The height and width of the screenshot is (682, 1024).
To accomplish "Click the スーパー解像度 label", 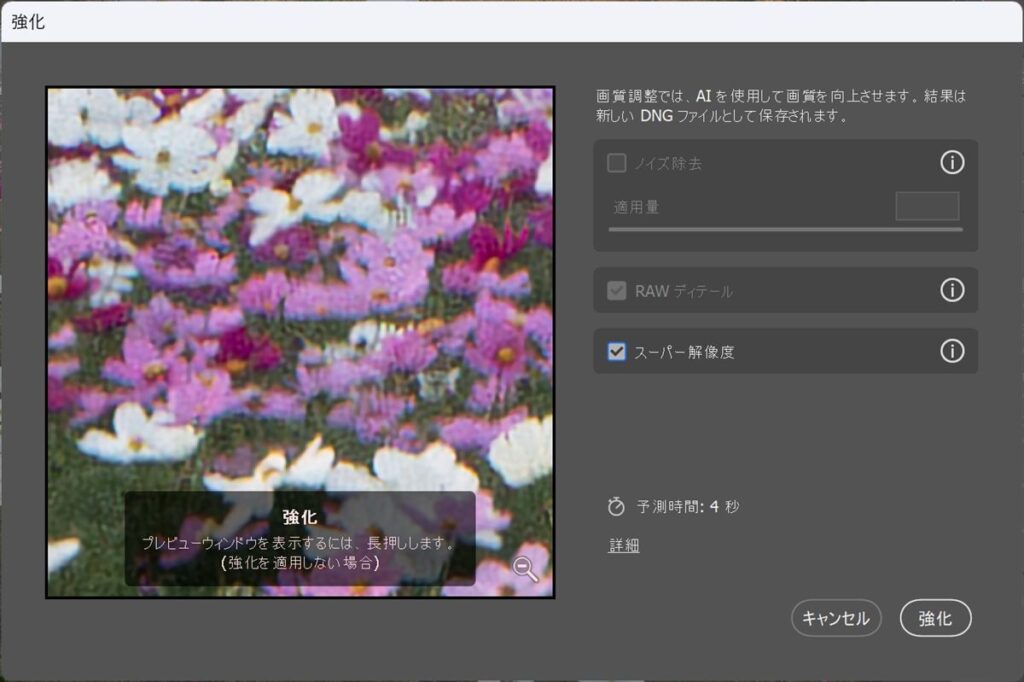I will tap(684, 352).
